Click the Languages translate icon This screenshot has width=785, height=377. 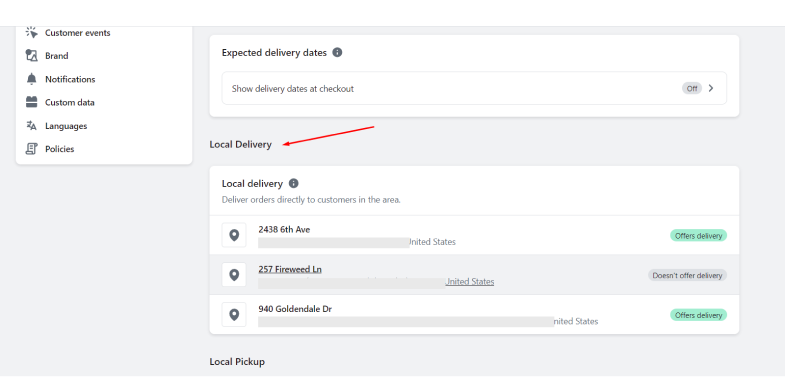[32, 126]
